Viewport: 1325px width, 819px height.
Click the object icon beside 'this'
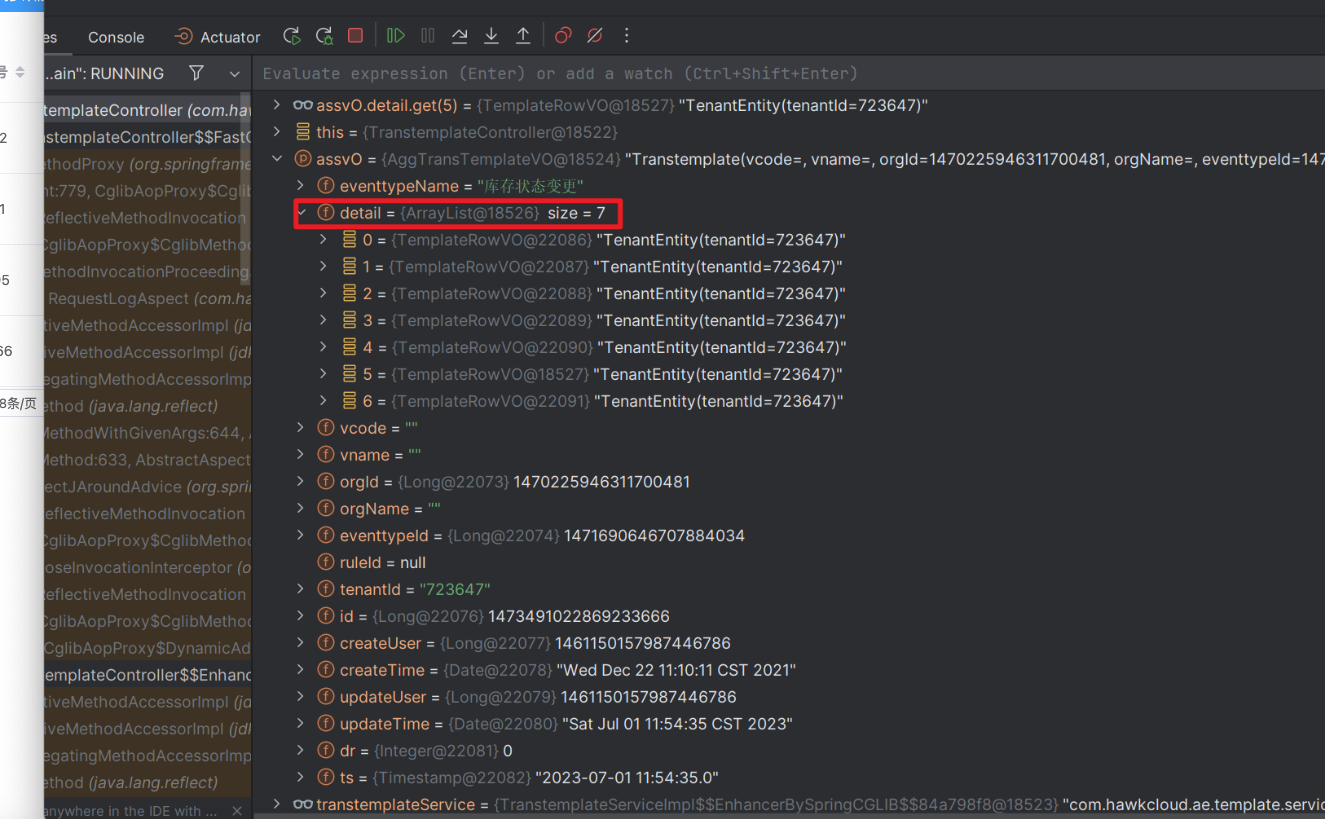302,132
